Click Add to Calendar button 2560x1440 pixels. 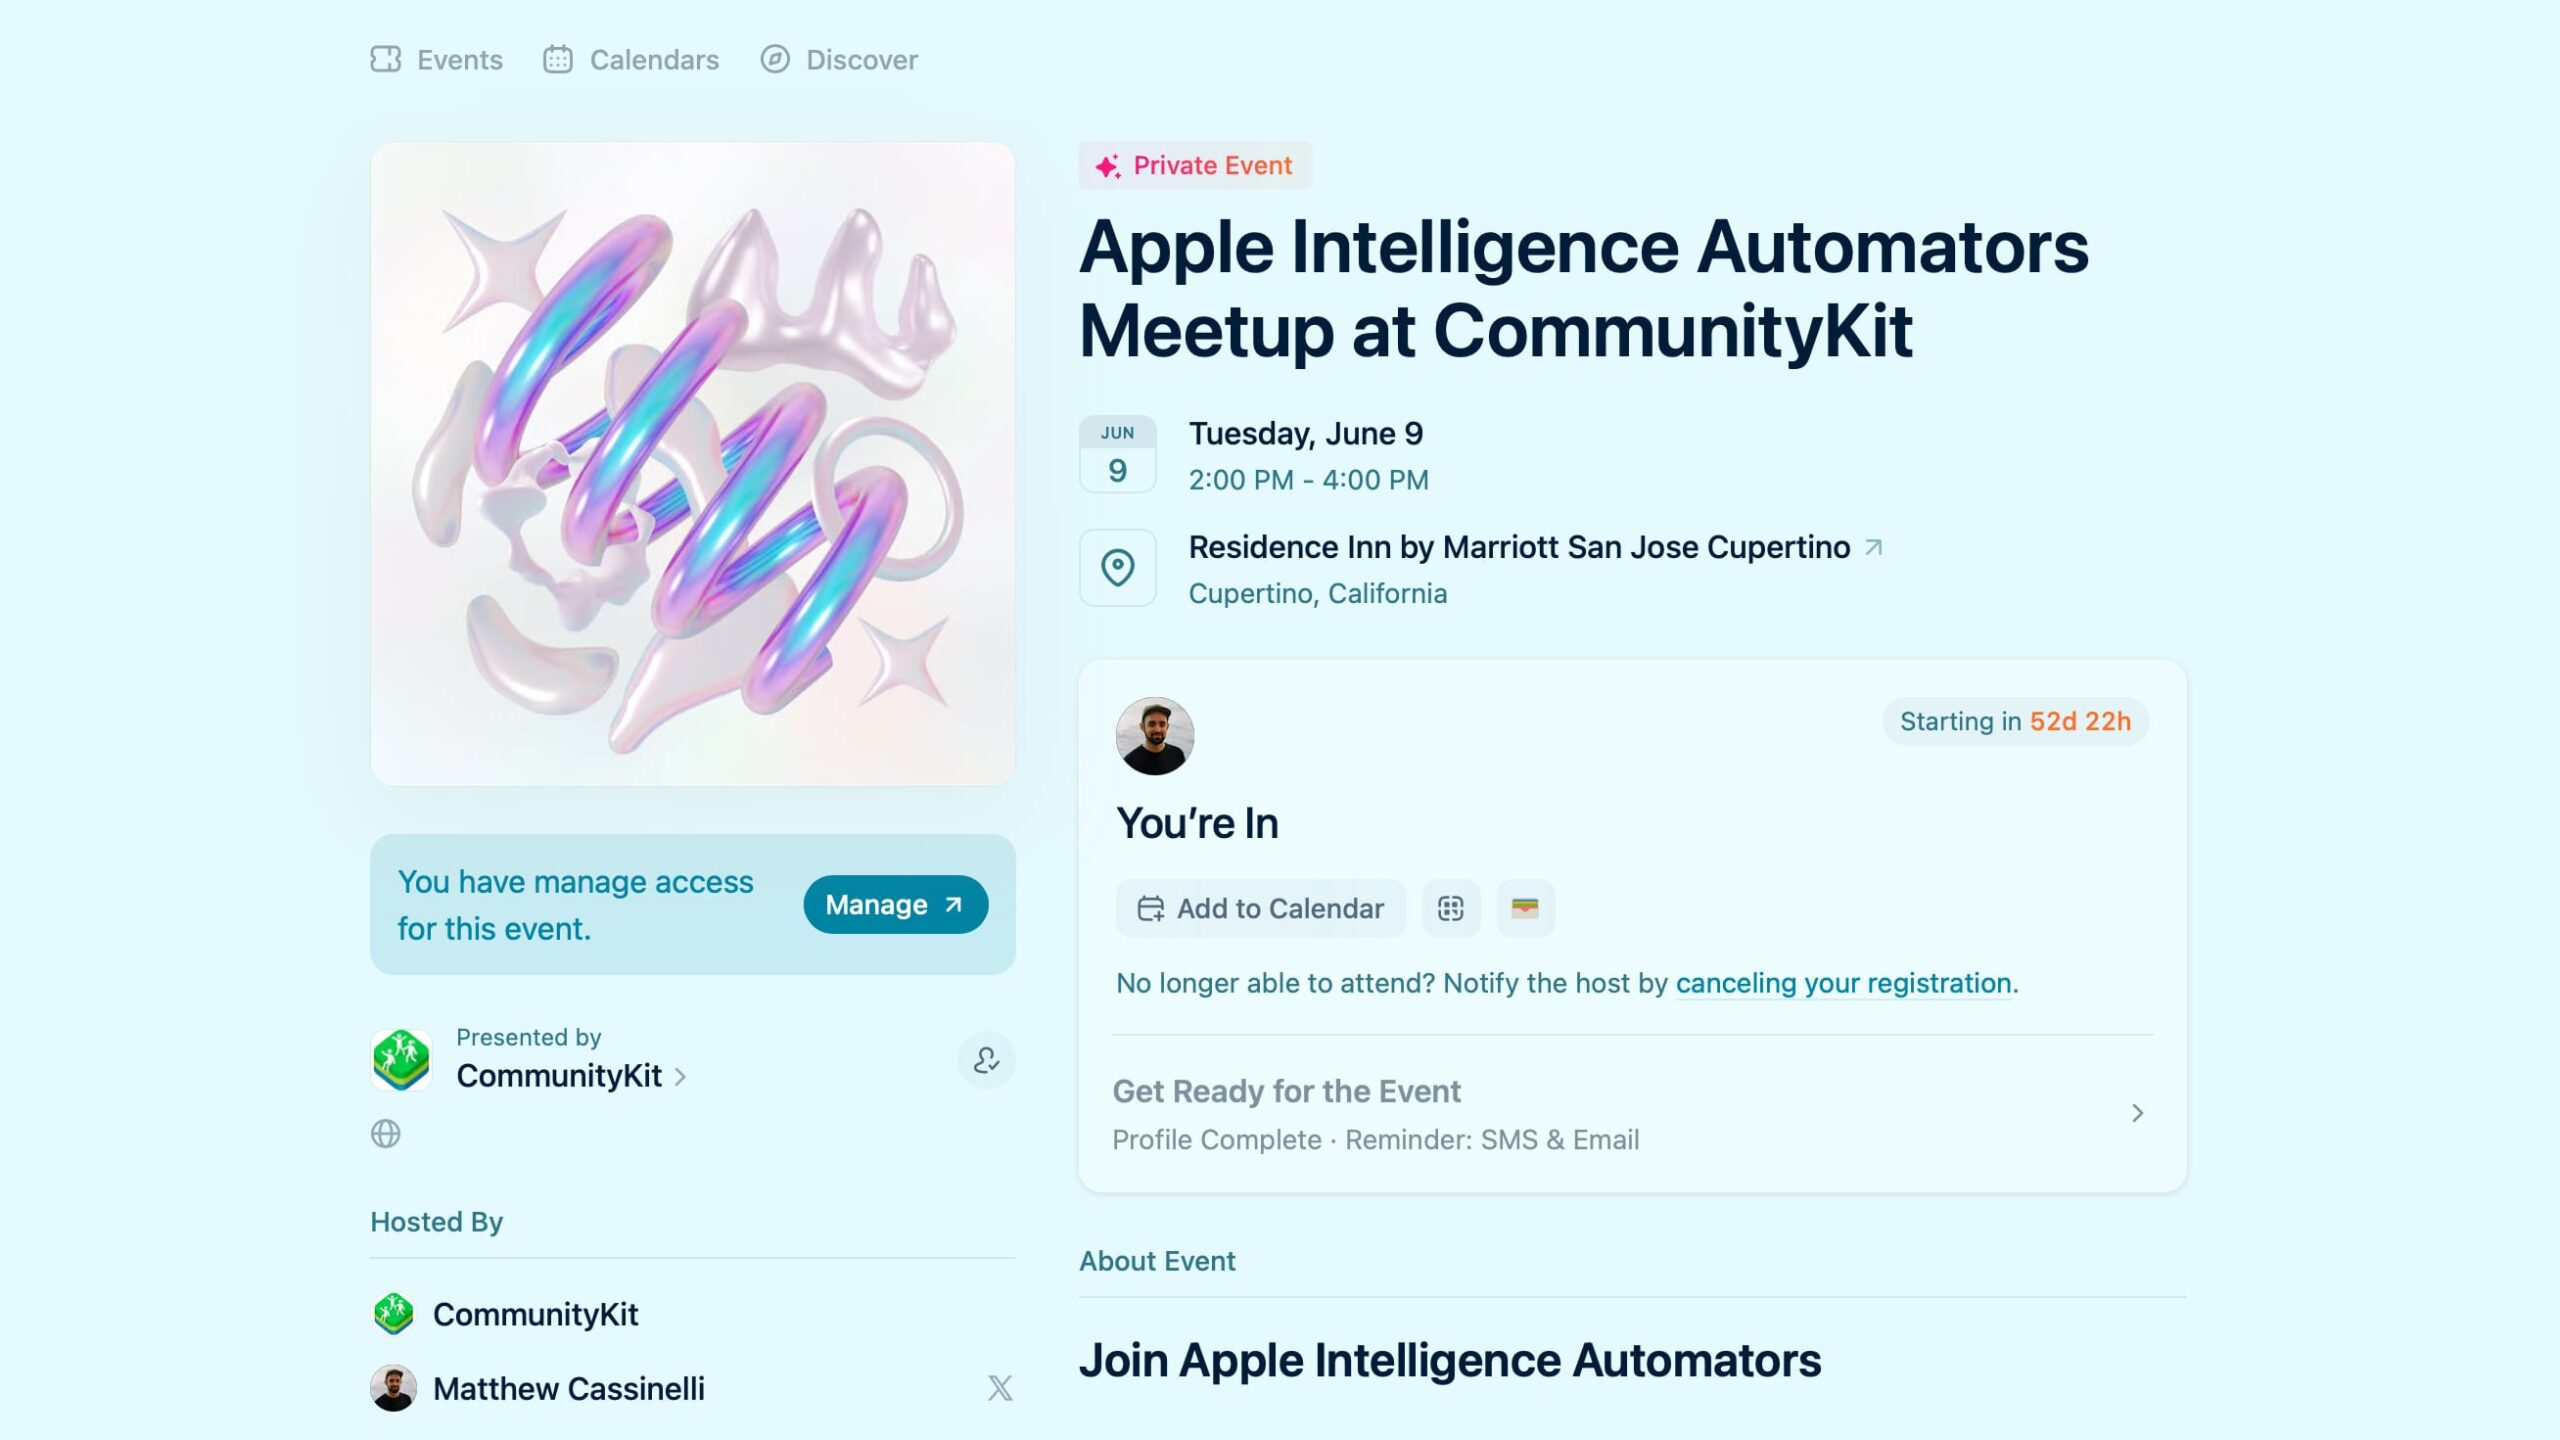1260,908
